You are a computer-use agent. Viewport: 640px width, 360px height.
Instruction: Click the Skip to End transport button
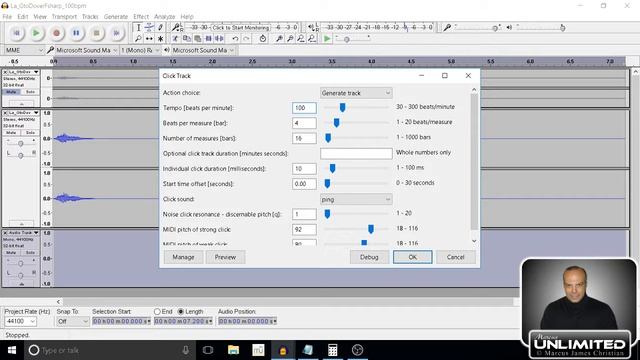pyautogui.click(x=116, y=33)
